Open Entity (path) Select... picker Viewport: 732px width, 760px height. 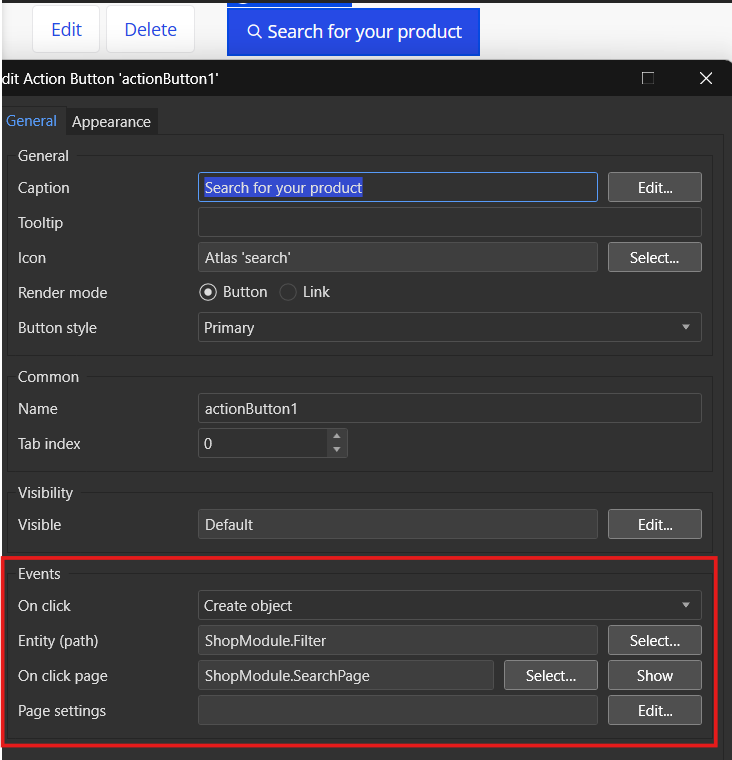[654, 640]
